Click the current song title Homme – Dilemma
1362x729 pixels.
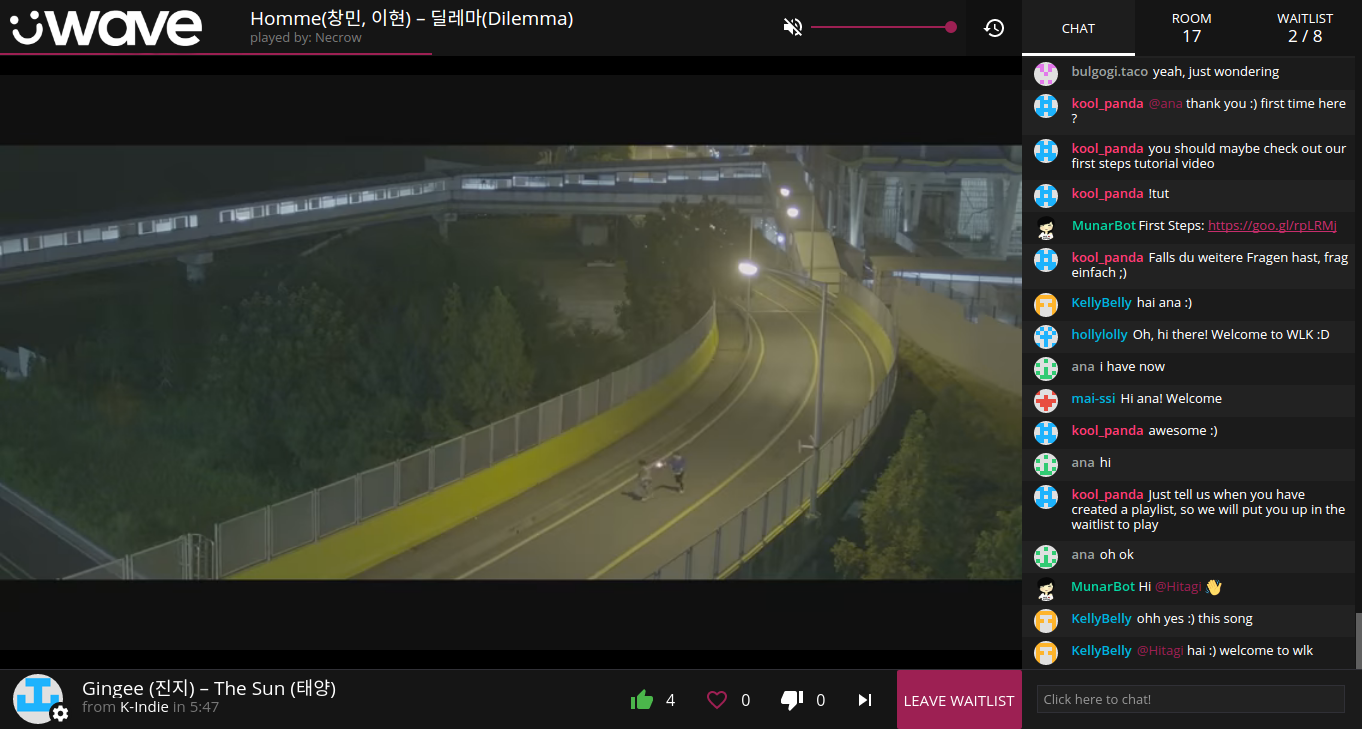(411, 18)
